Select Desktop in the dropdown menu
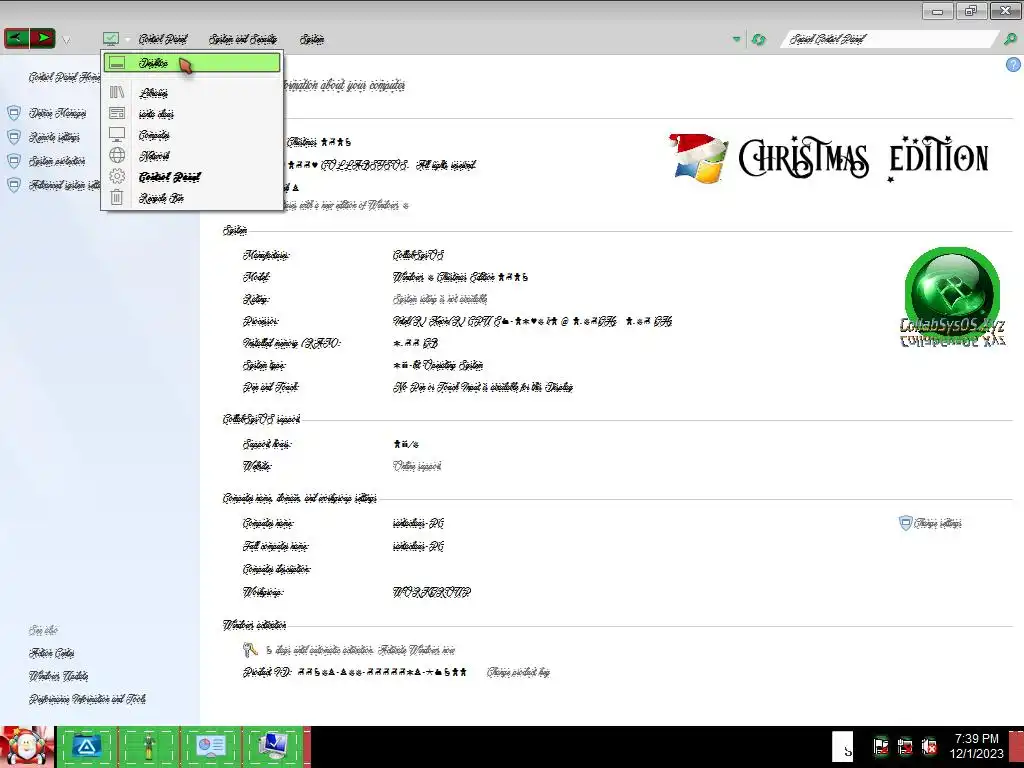 pos(192,63)
